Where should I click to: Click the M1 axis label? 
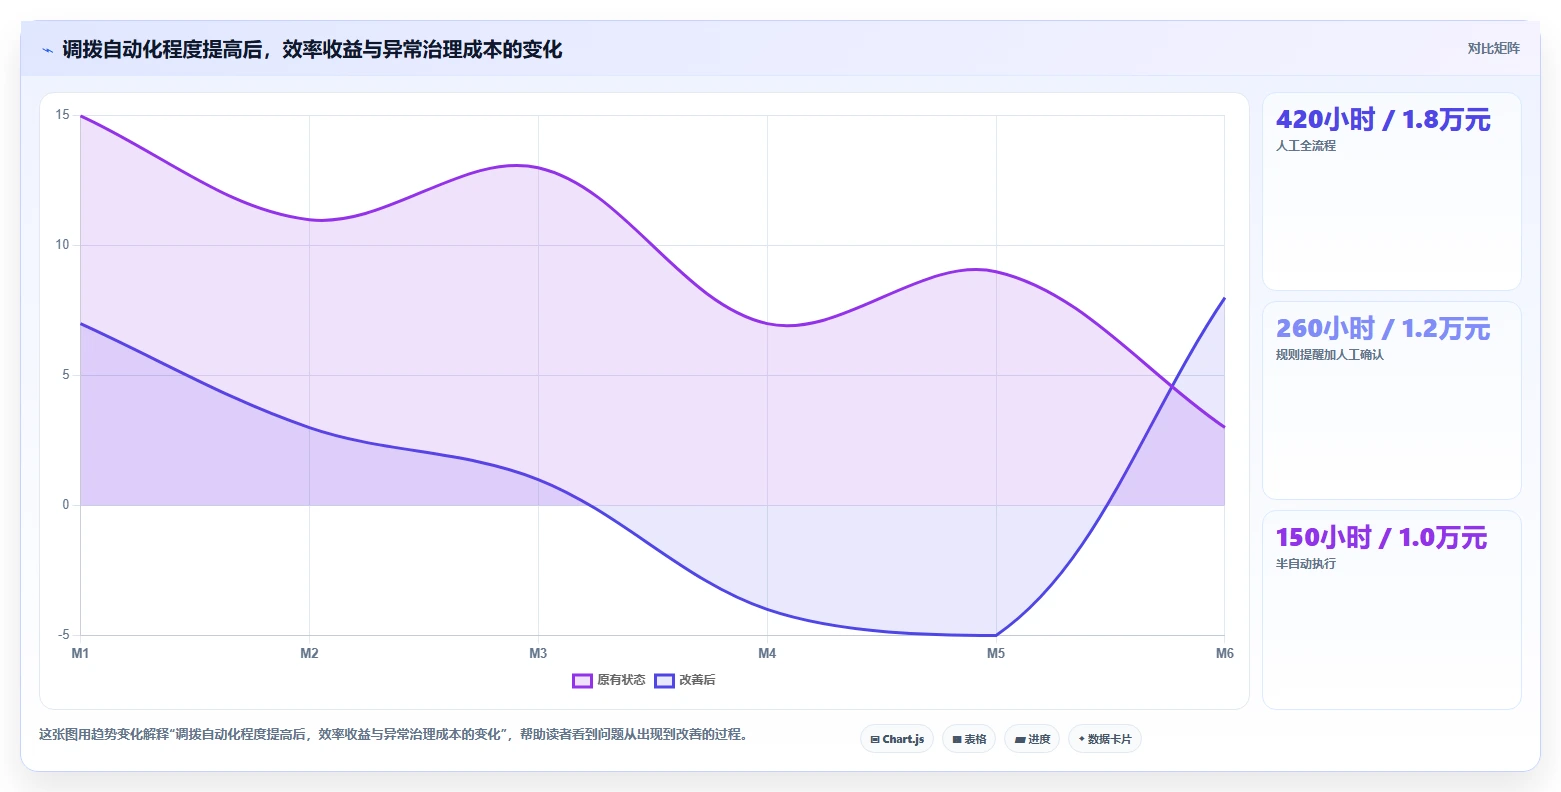[80, 654]
